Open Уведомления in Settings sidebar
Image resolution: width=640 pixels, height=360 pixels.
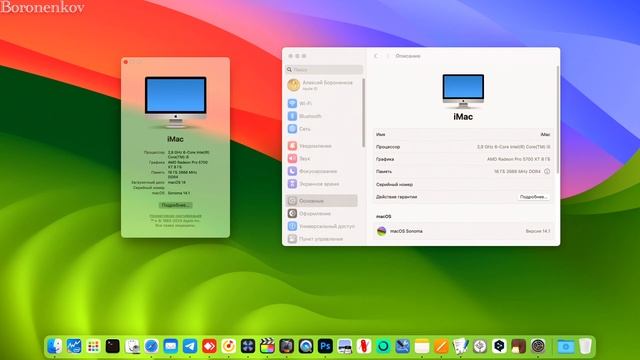coord(322,146)
